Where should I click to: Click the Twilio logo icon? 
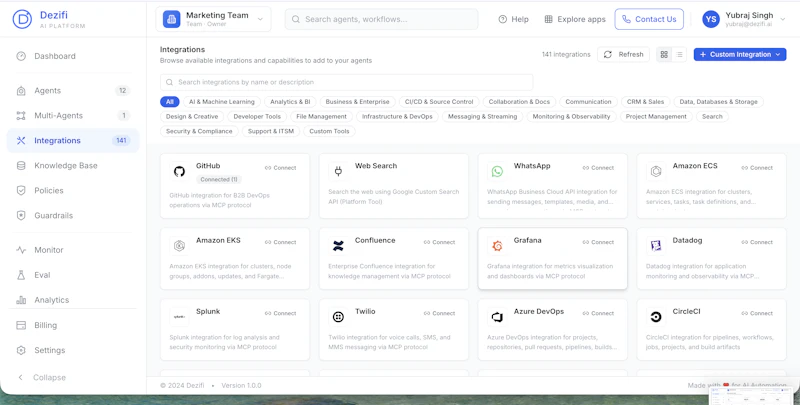tap(338, 317)
